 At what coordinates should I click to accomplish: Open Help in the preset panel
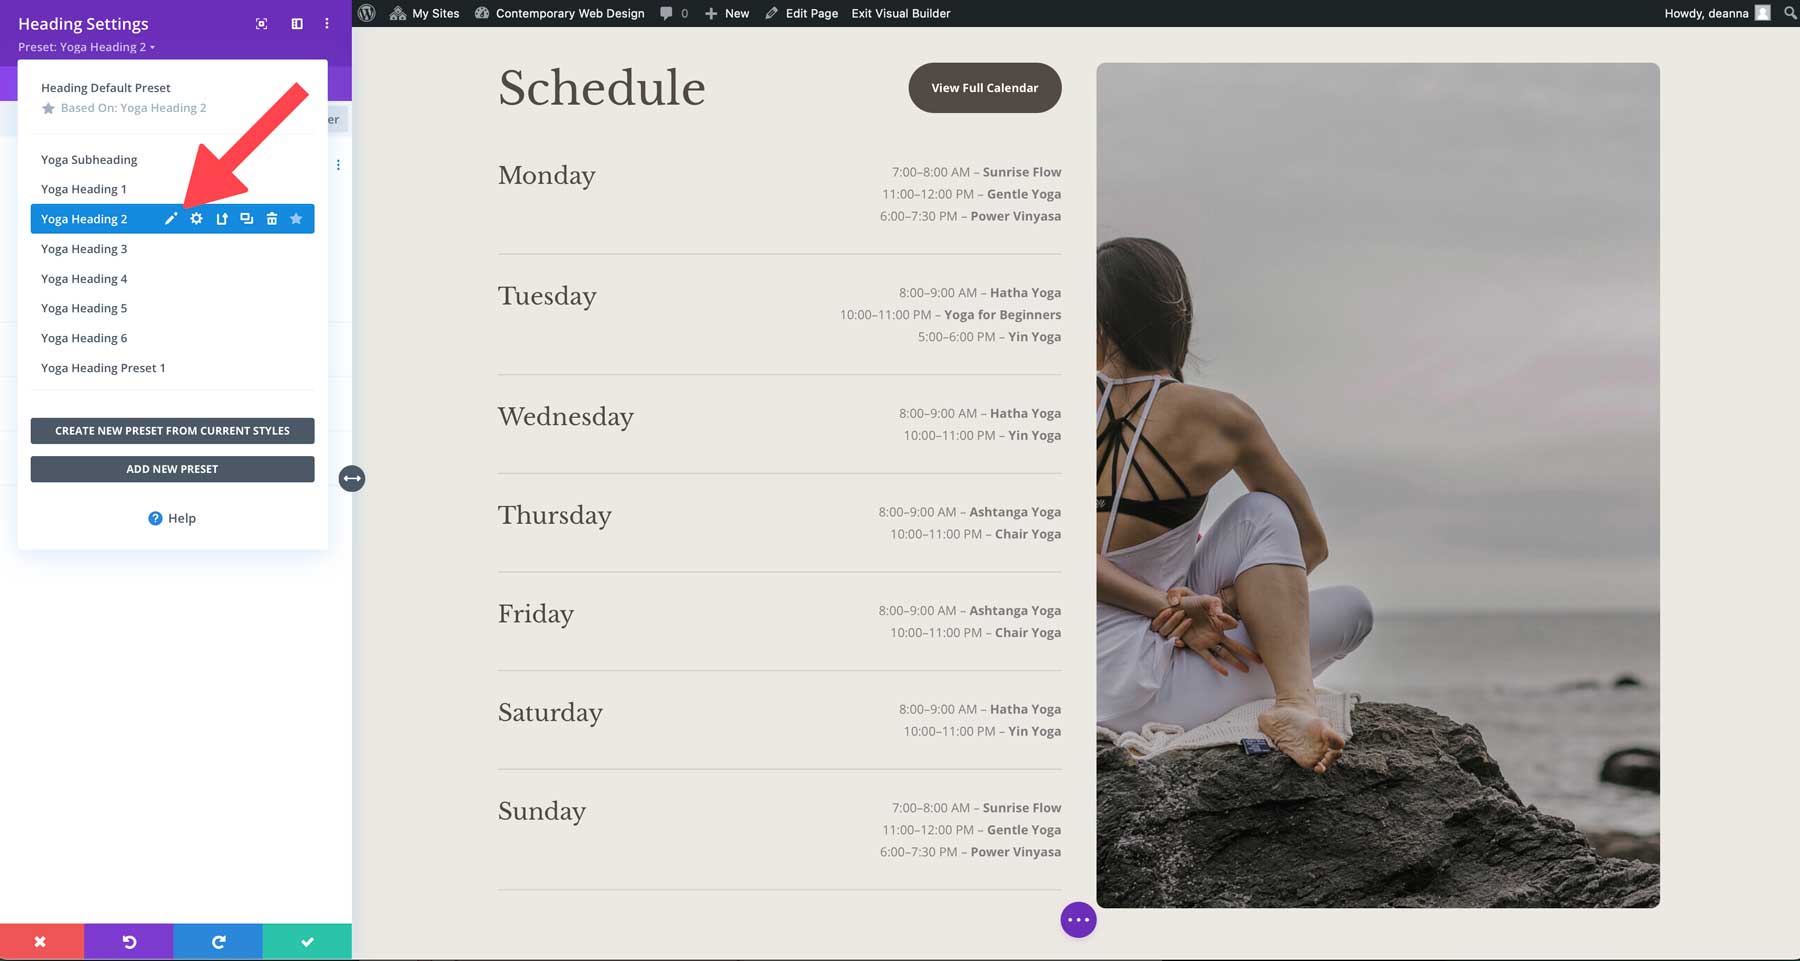[x=171, y=518]
